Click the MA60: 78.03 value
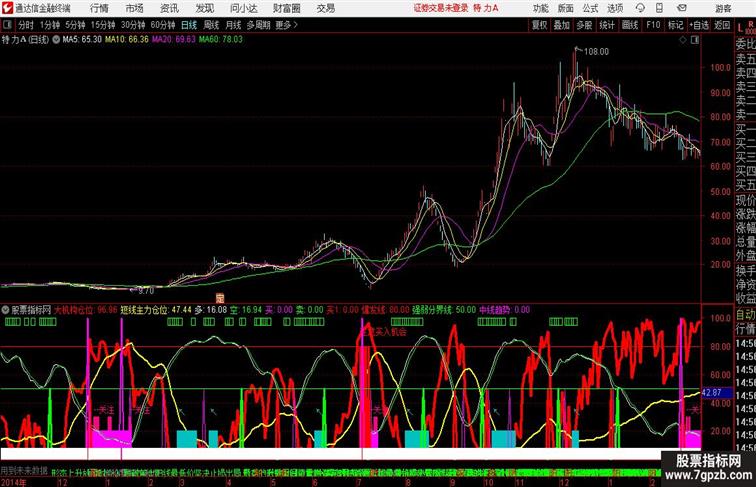756x487 pixels. (x=221, y=40)
